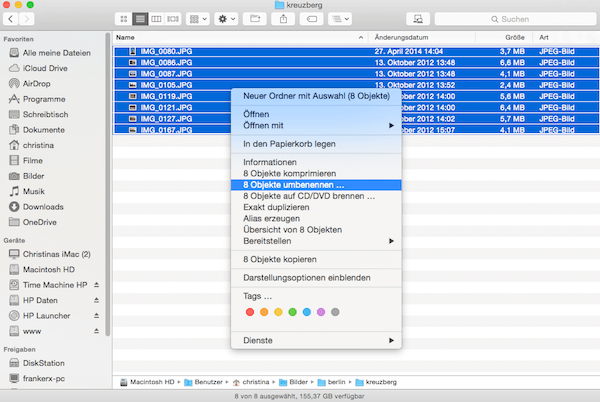Click the Suchen search field

point(535,19)
